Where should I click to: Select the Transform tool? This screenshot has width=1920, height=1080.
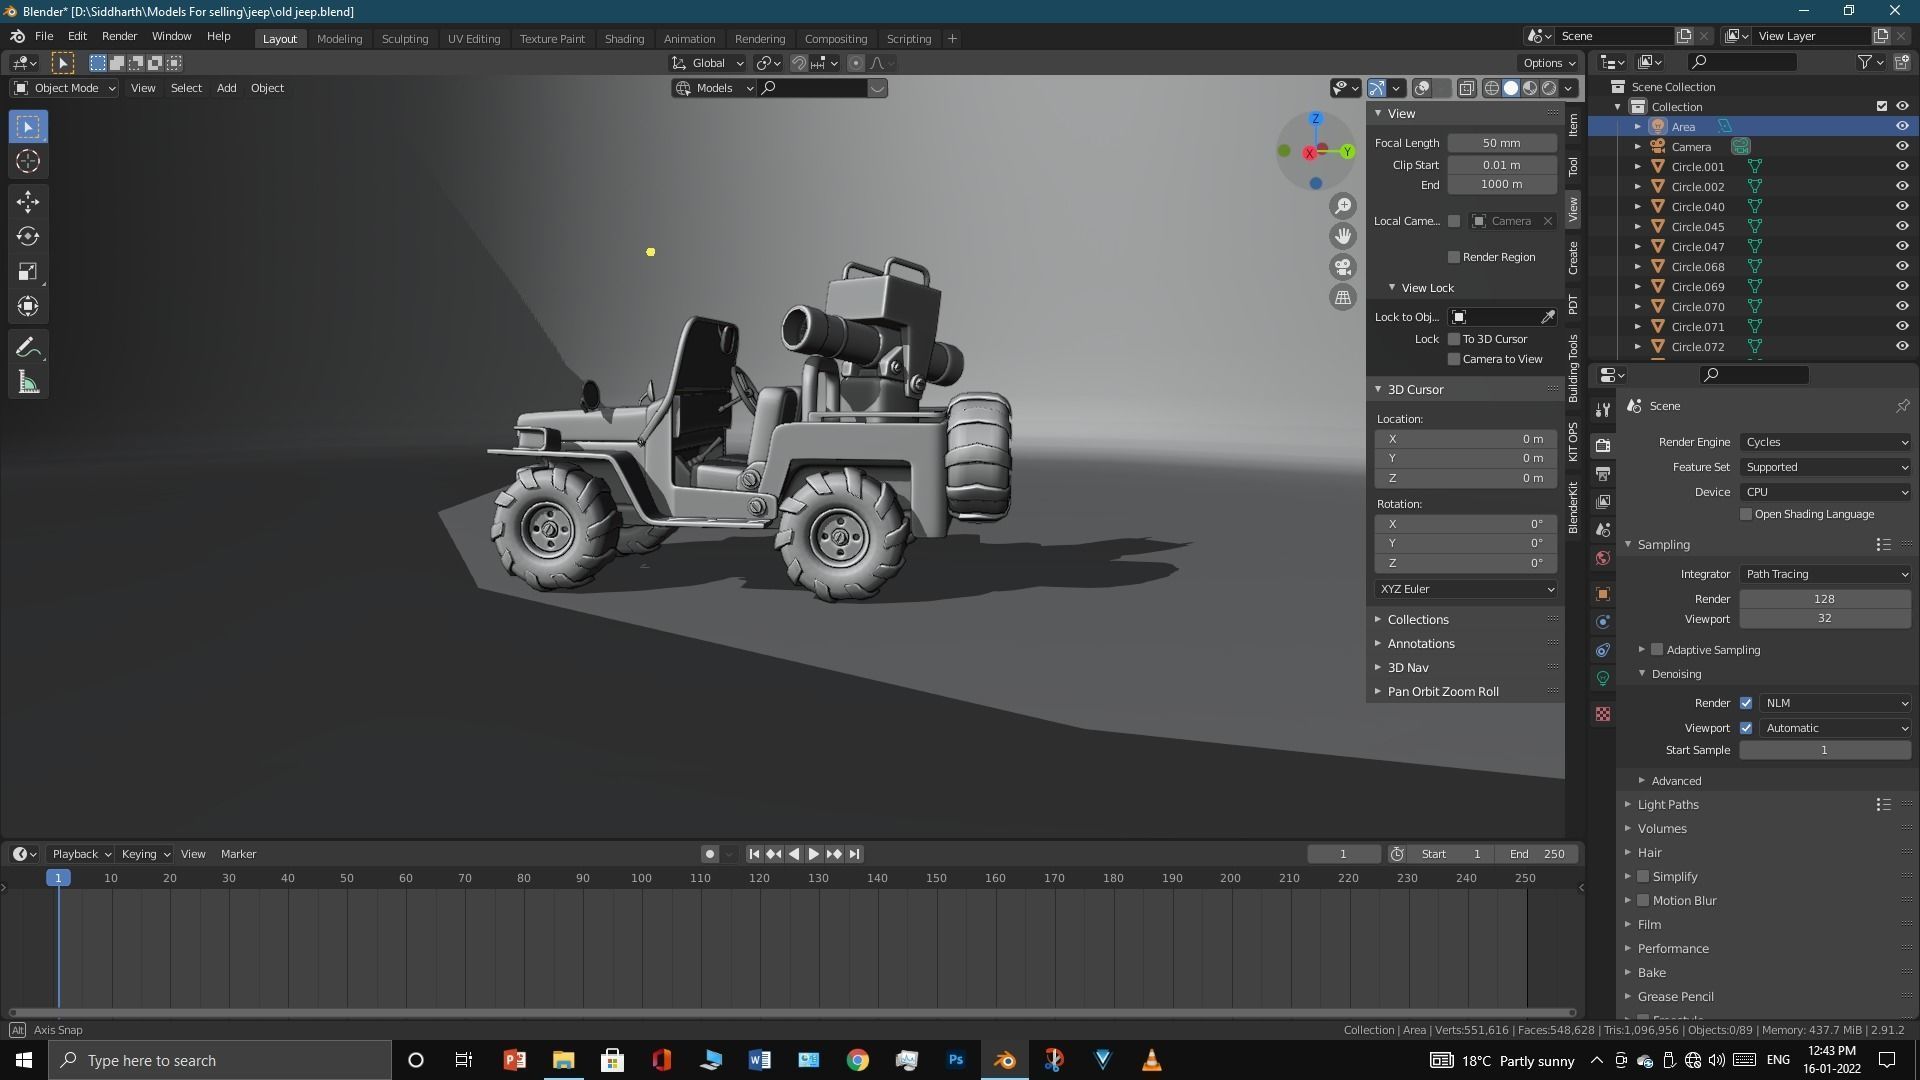(28, 307)
